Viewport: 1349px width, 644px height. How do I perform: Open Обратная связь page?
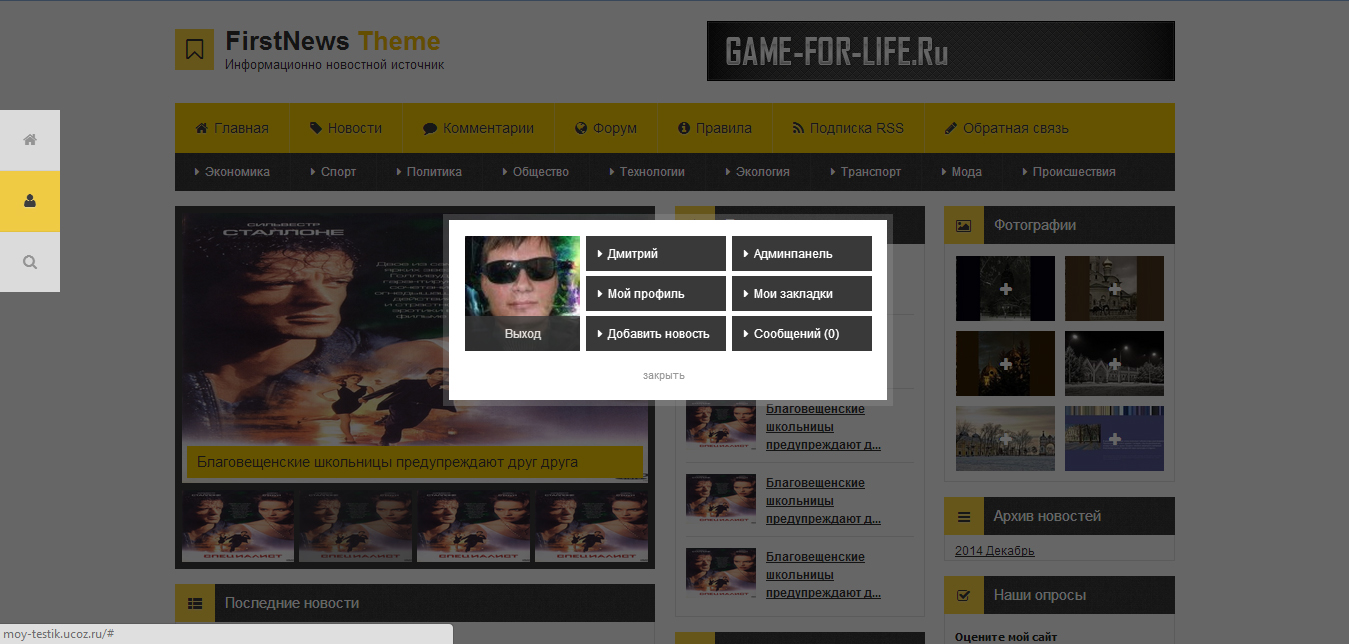[x=1007, y=128]
